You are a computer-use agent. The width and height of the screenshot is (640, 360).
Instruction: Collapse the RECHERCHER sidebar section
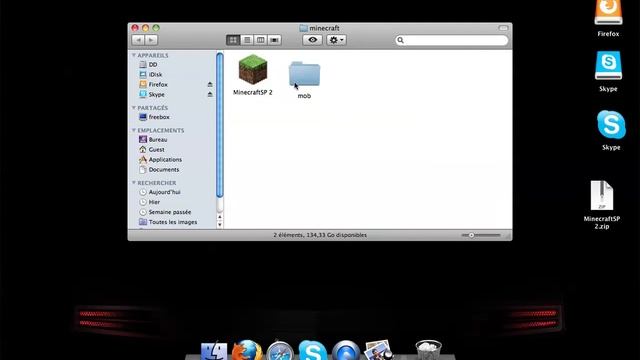click(133, 183)
